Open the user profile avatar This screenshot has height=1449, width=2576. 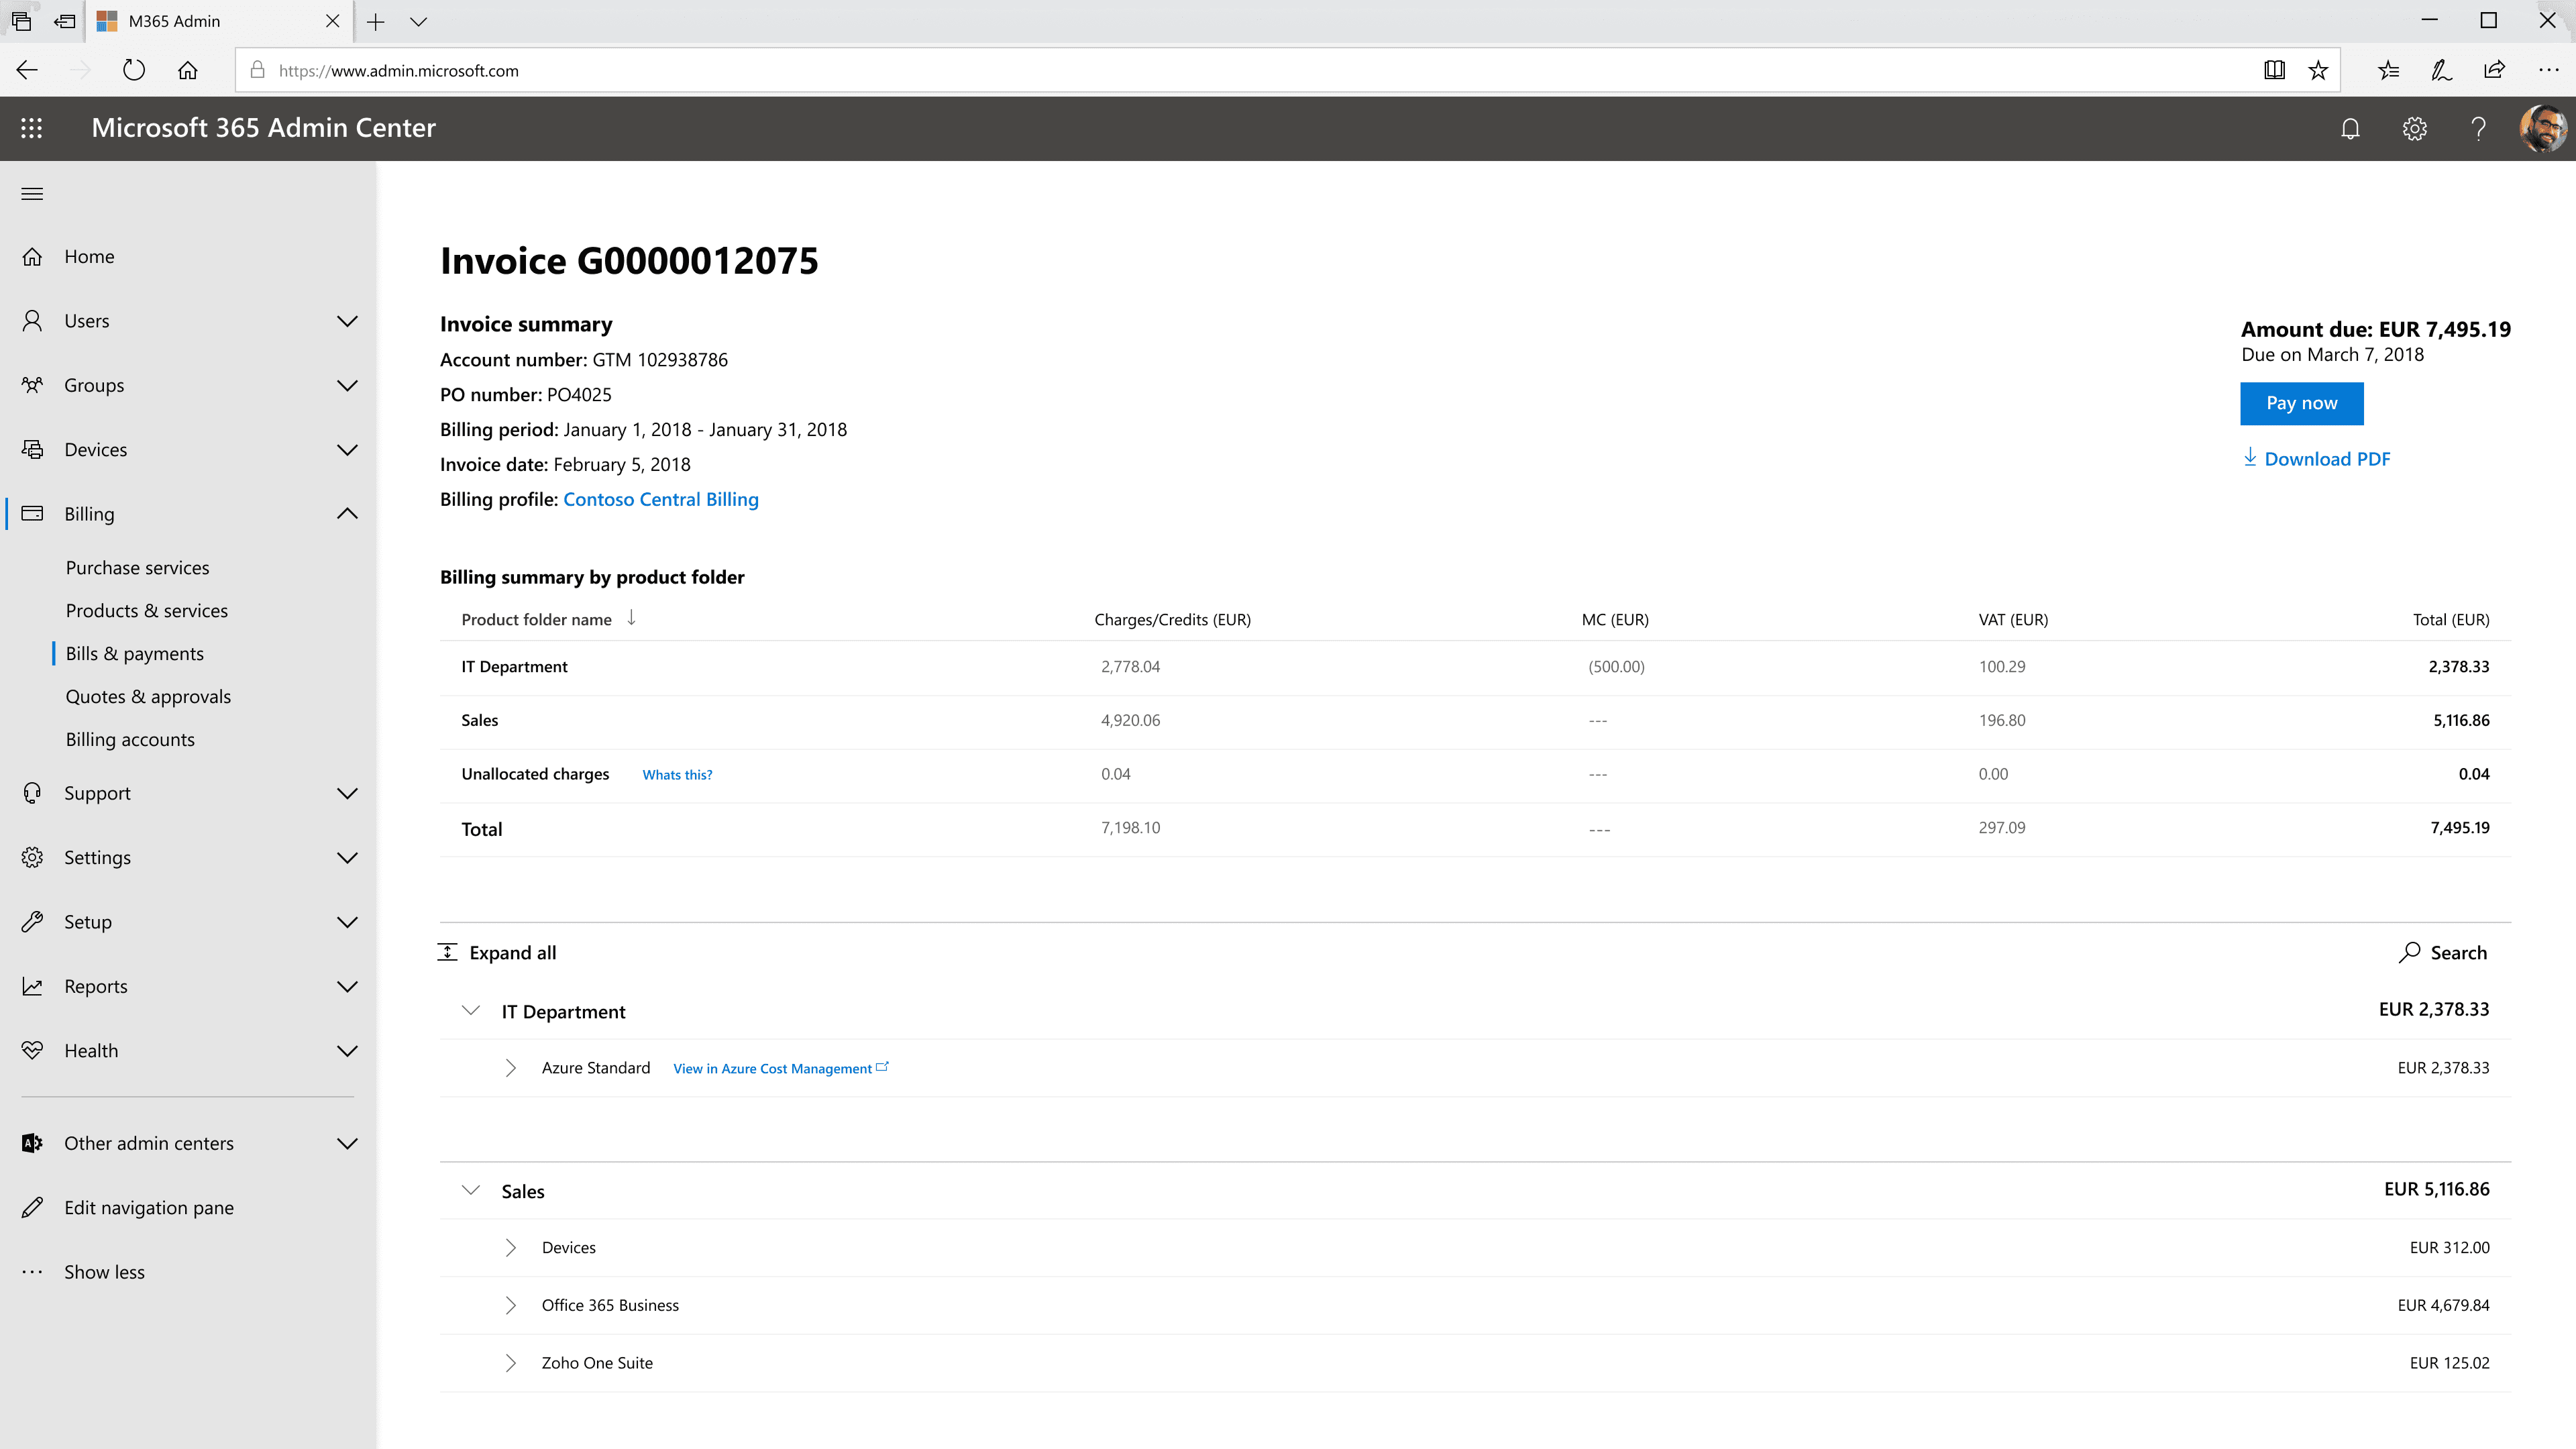click(x=2542, y=128)
